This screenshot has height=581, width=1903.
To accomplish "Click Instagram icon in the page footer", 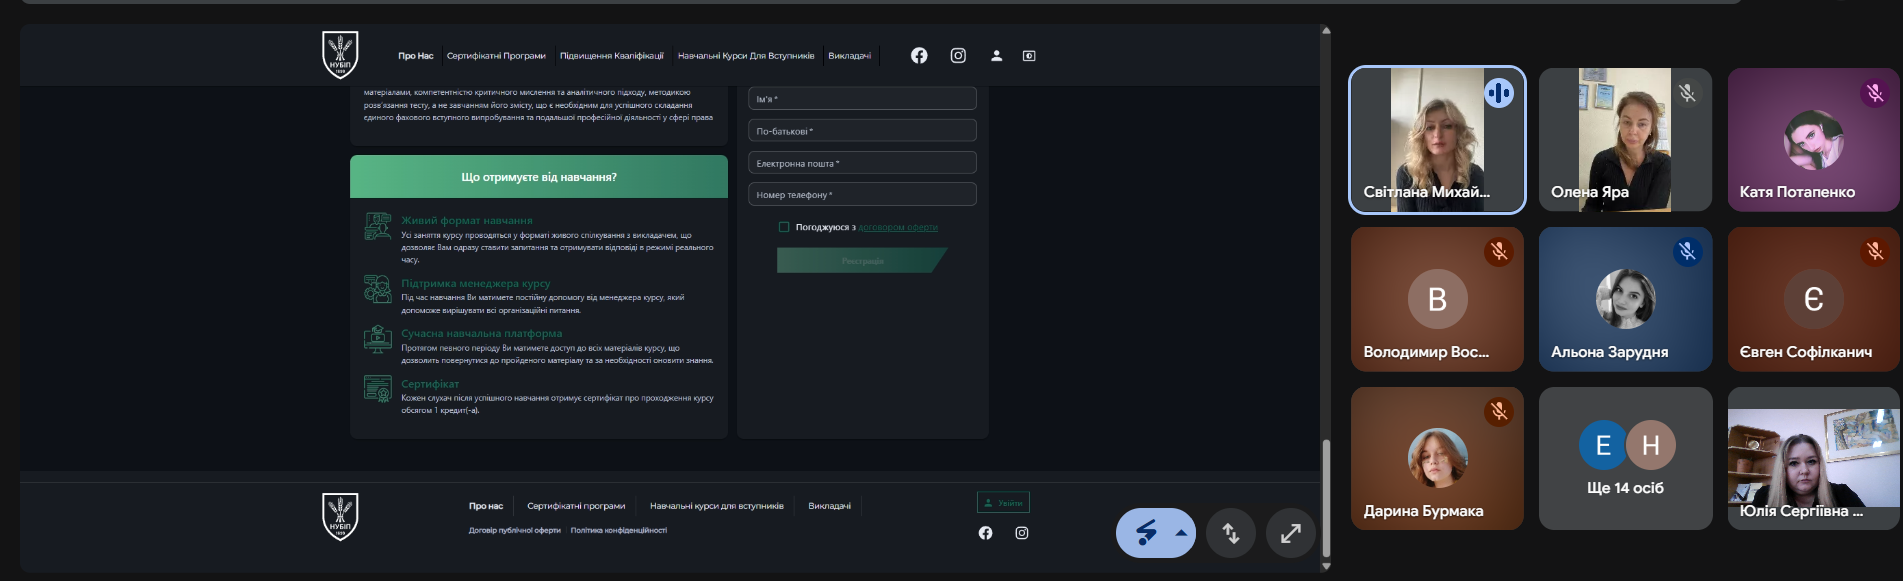I will click(x=1022, y=533).
